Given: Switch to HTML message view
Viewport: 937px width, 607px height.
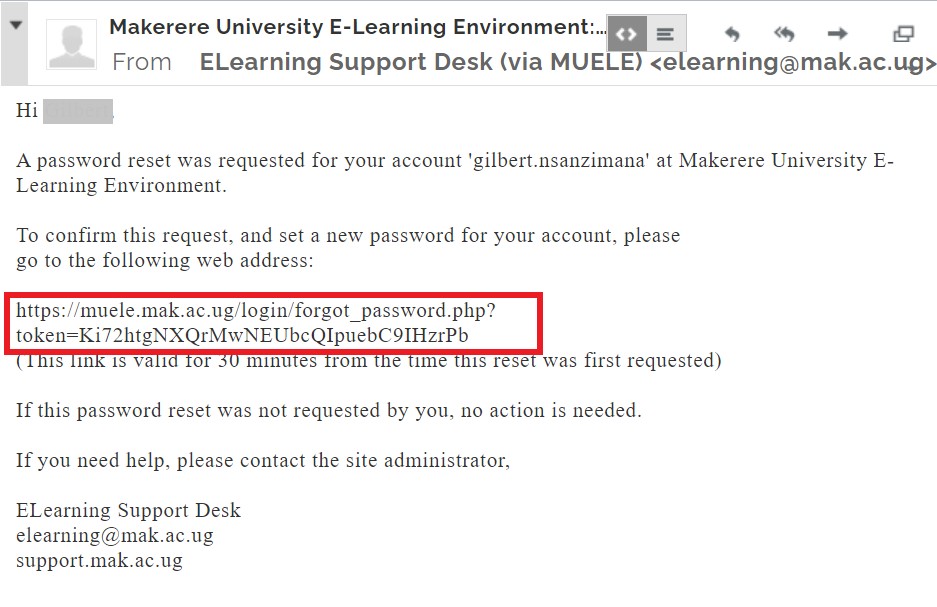Looking at the screenshot, I should pyautogui.click(x=626, y=34).
